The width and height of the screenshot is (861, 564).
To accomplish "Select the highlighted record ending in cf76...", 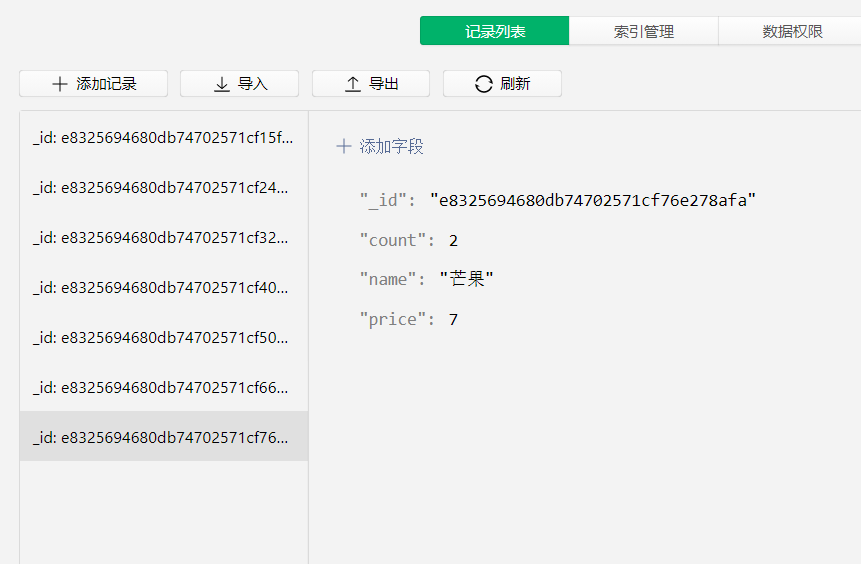I will point(164,437).
